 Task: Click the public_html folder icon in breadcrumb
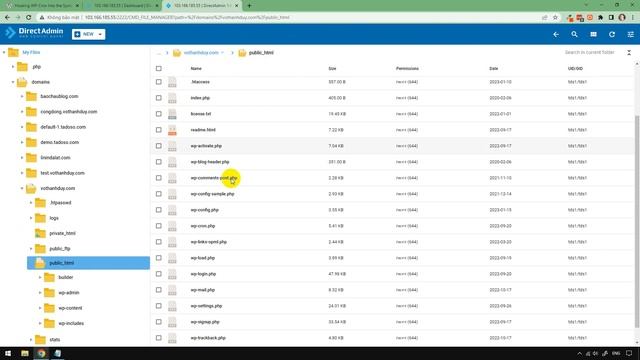pos(242,53)
